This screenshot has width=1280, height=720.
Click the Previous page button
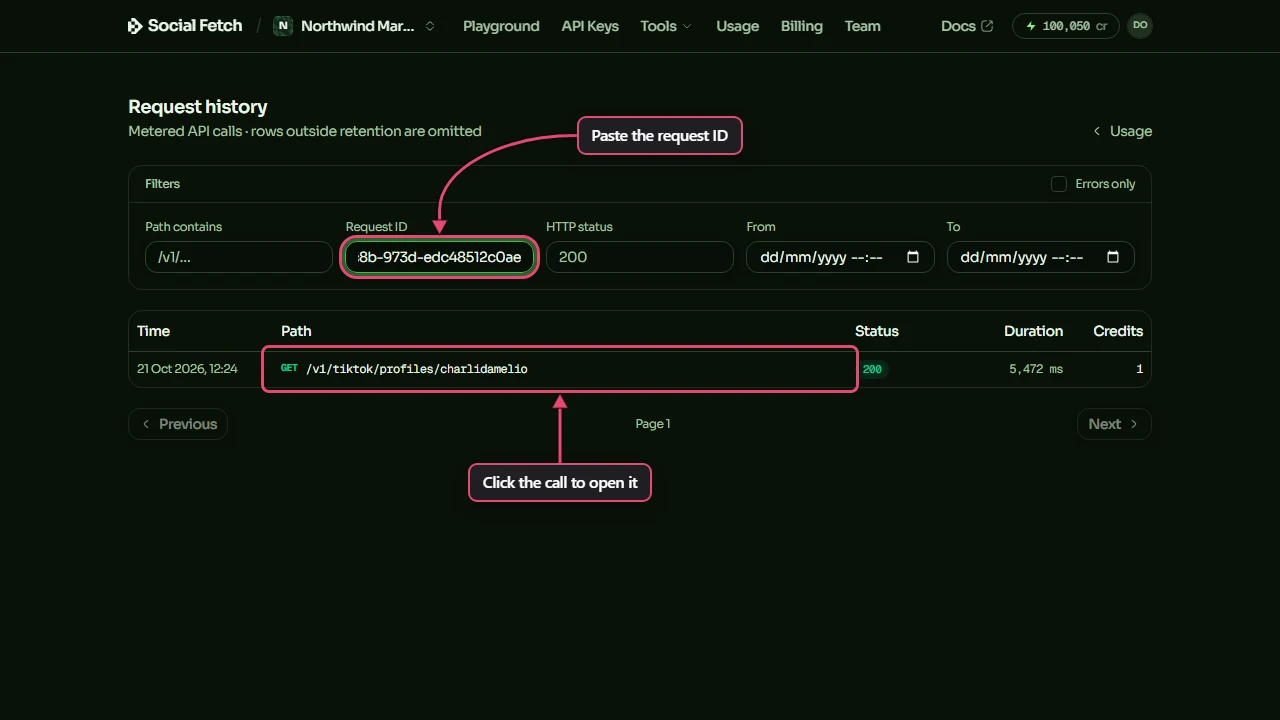178,424
